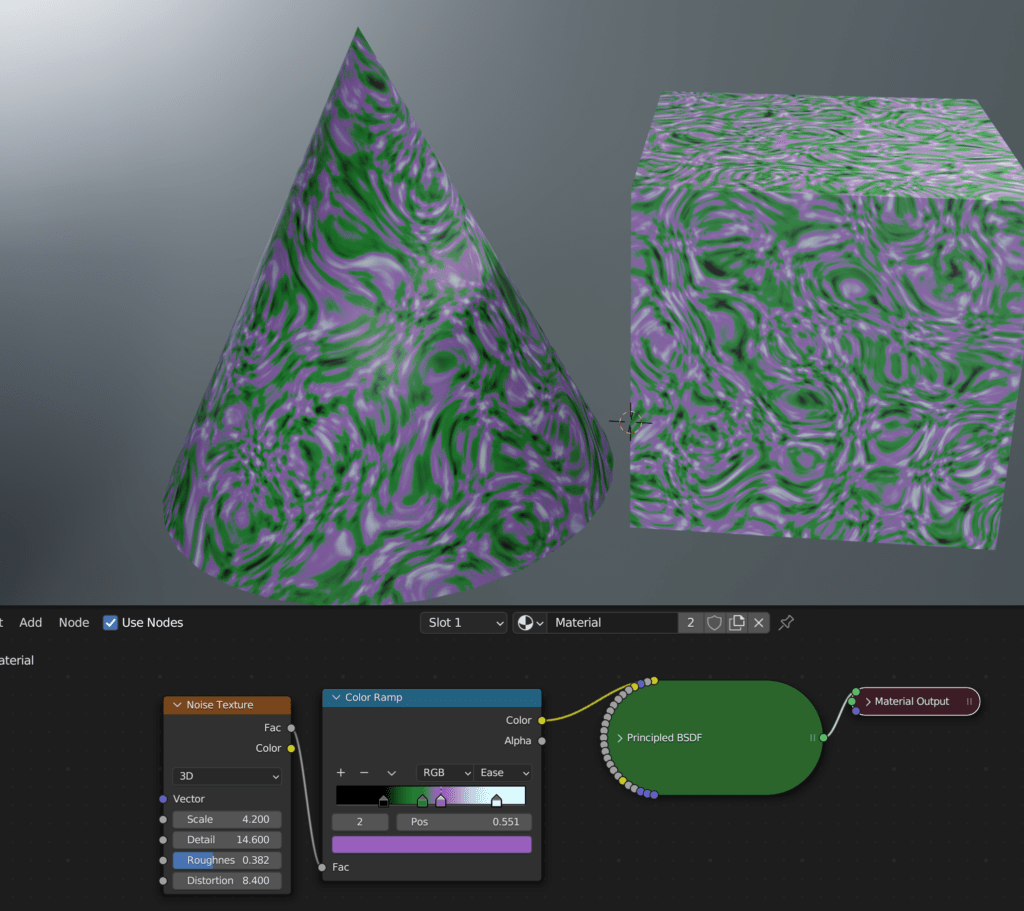
Task: Toggle the Use Nodes checkbox
Action: click(111, 622)
